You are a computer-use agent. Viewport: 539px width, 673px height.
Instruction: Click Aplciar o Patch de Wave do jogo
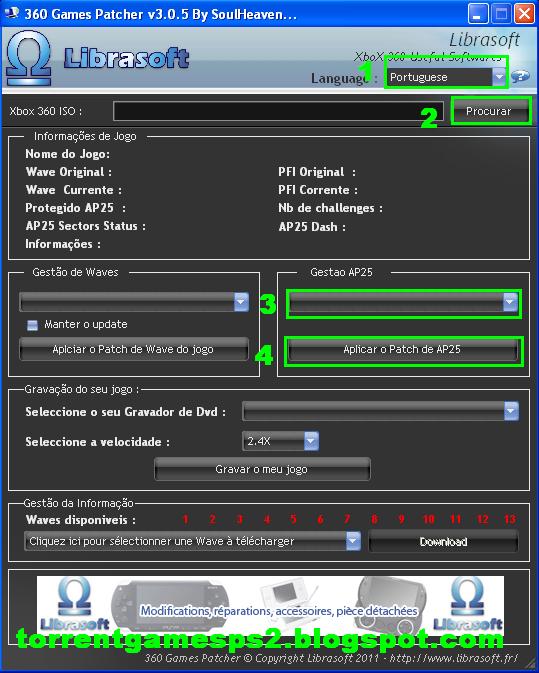(134, 349)
